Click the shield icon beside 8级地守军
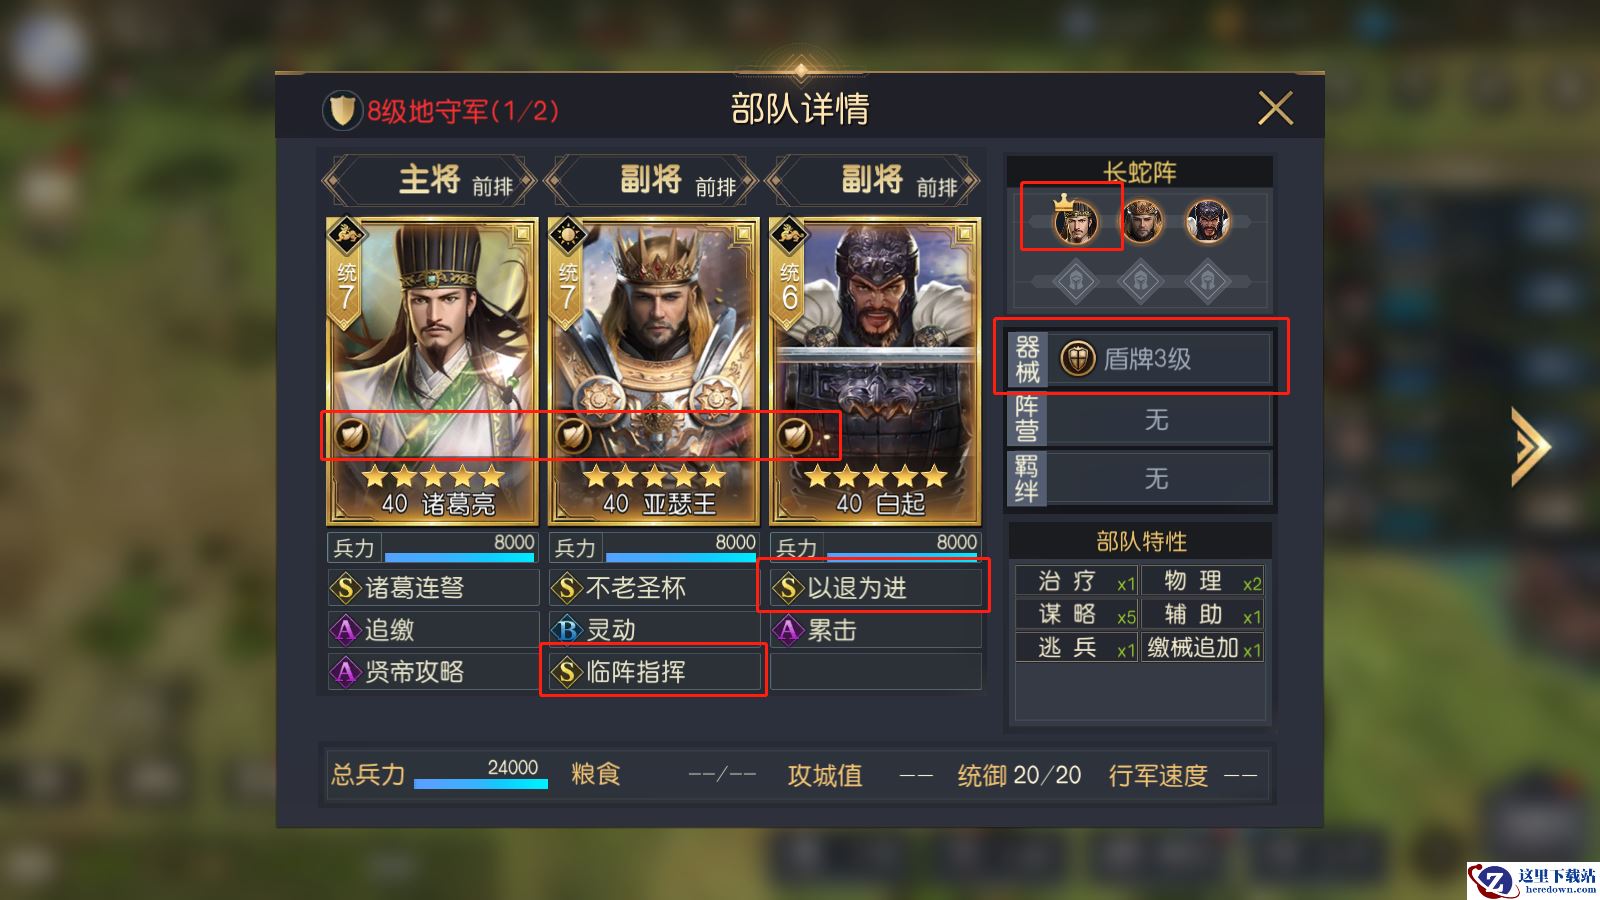1600x900 pixels. pyautogui.click(x=342, y=111)
